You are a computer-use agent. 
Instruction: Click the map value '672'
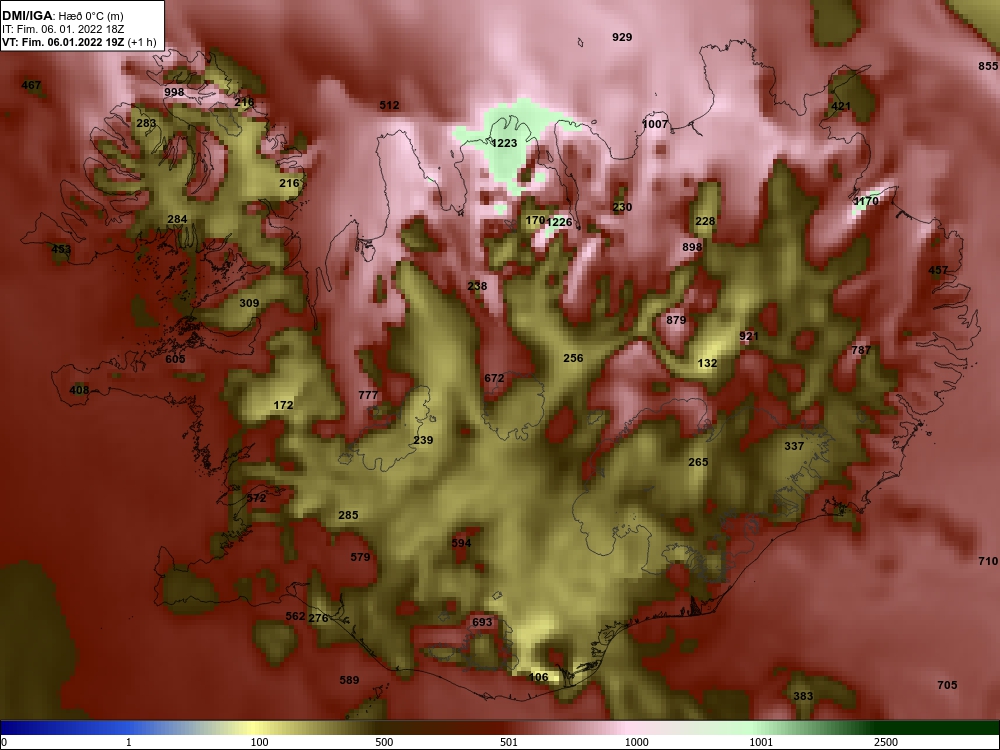[494, 378]
